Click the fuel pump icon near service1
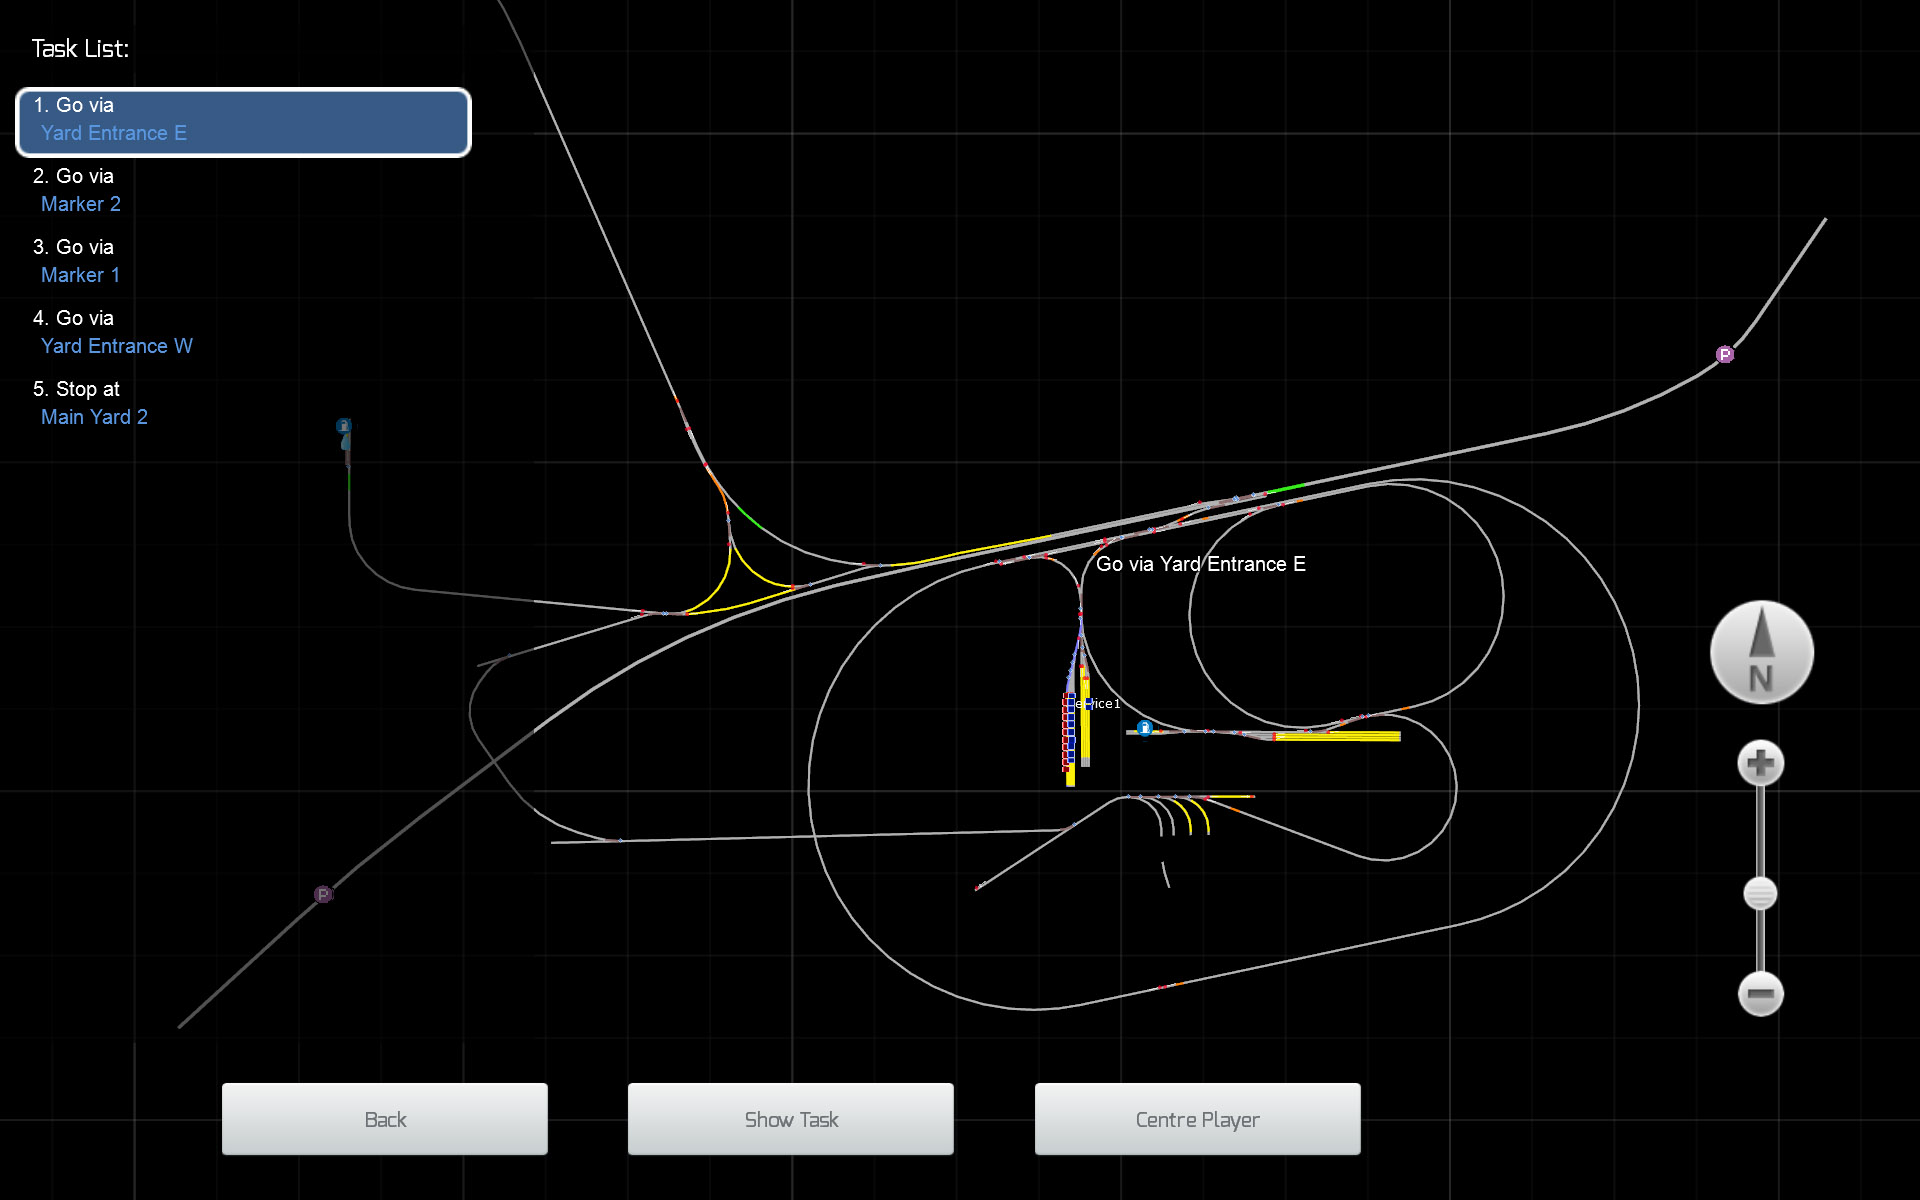 click(1145, 727)
